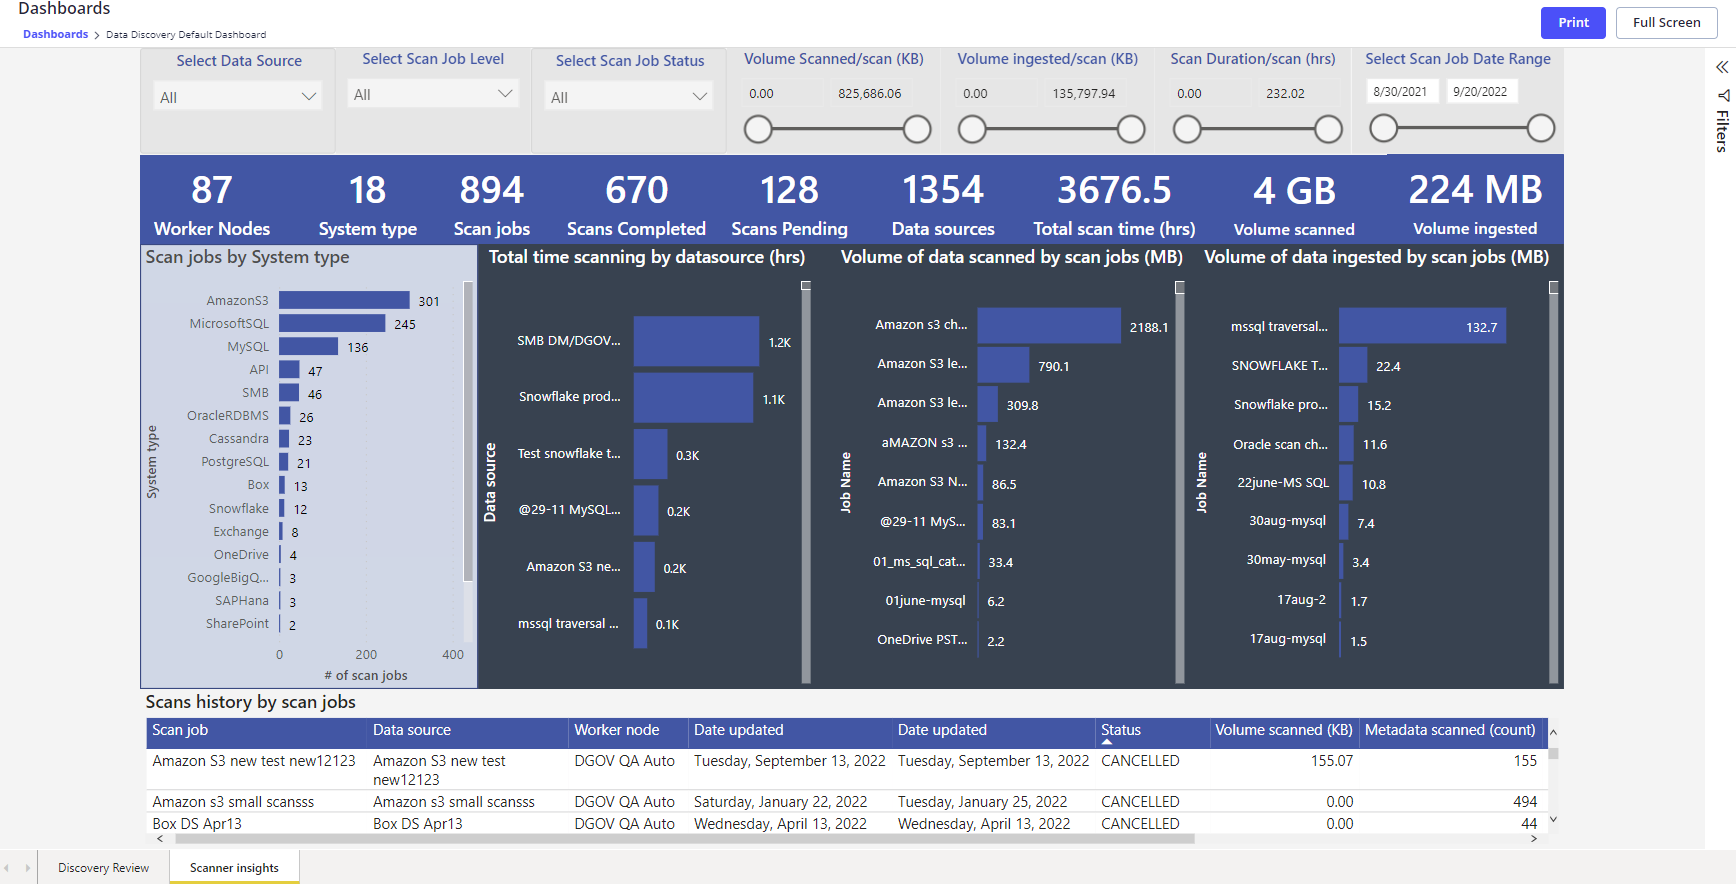This screenshot has width=1736, height=884.
Task: Click the 8/30/2021 start date field
Action: [x=1401, y=92]
